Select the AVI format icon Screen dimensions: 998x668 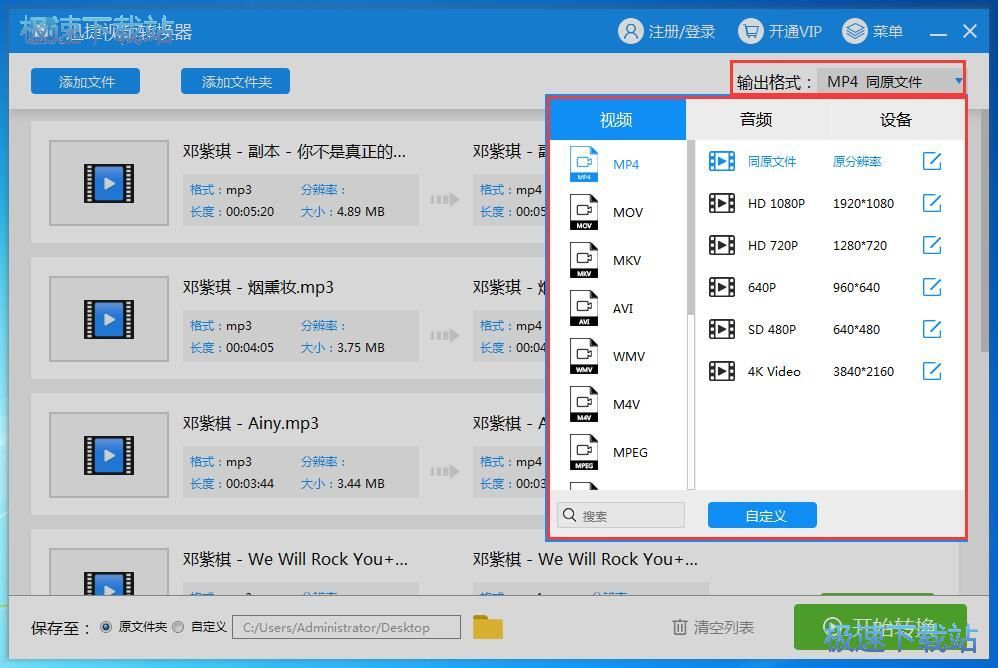tap(585, 308)
